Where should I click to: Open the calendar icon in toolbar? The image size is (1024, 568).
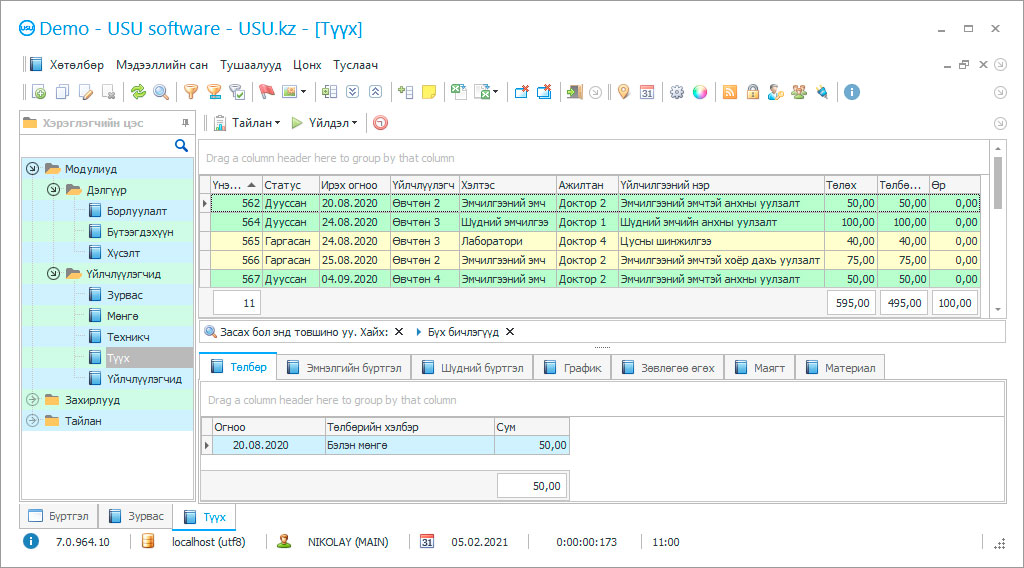coord(647,92)
